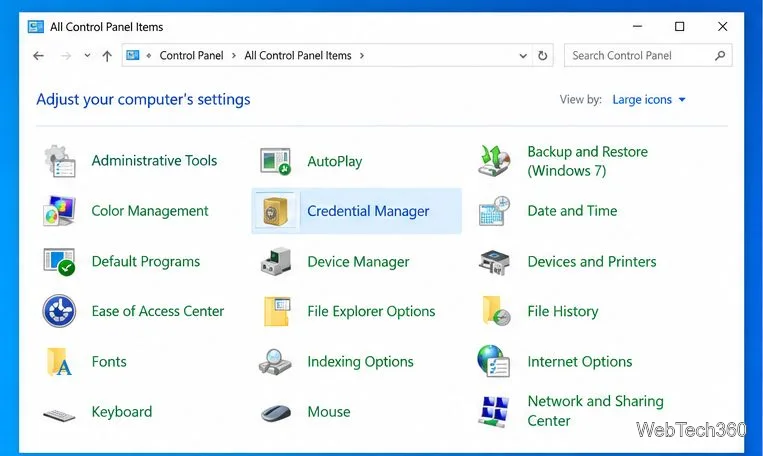The height and width of the screenshot is (456, 763).
Task: Open the Date and Time link
Action: point(572,211)
